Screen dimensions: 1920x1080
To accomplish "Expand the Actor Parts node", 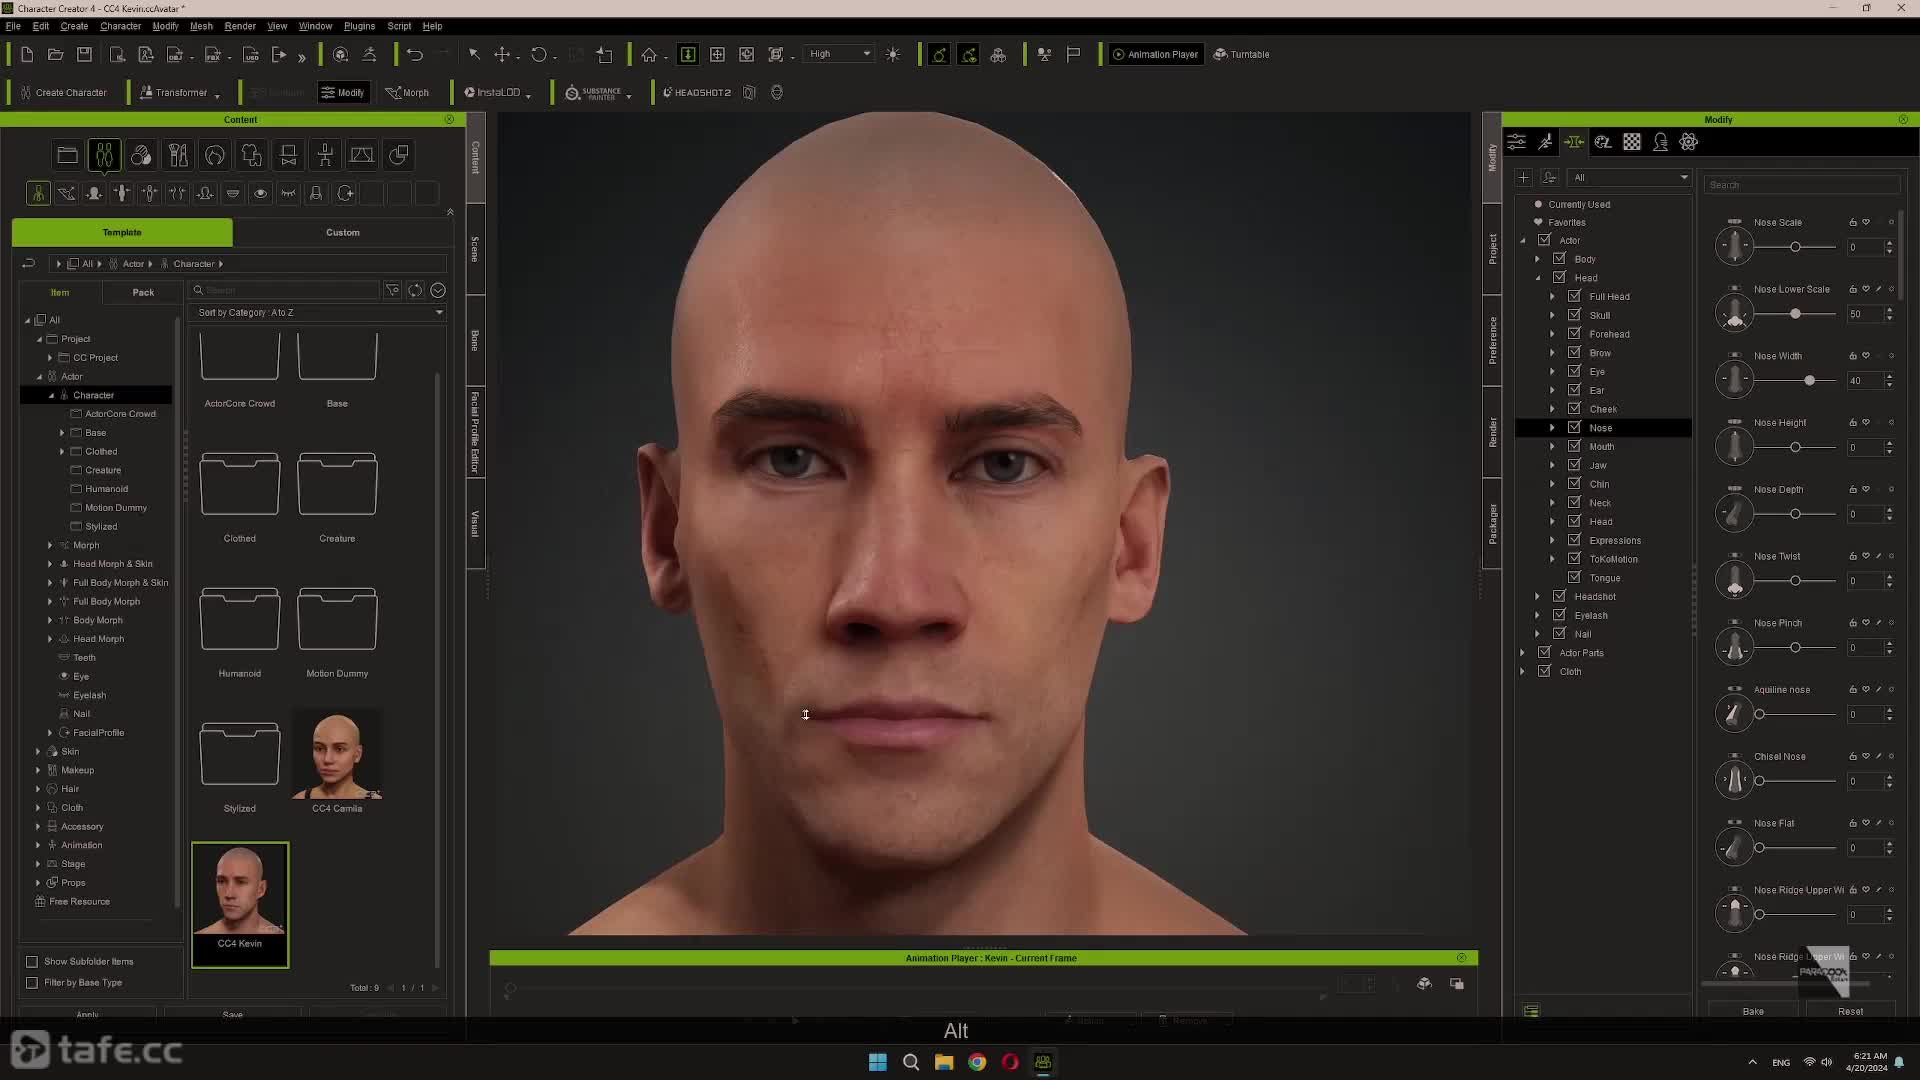I will (x=1523, y=653).
